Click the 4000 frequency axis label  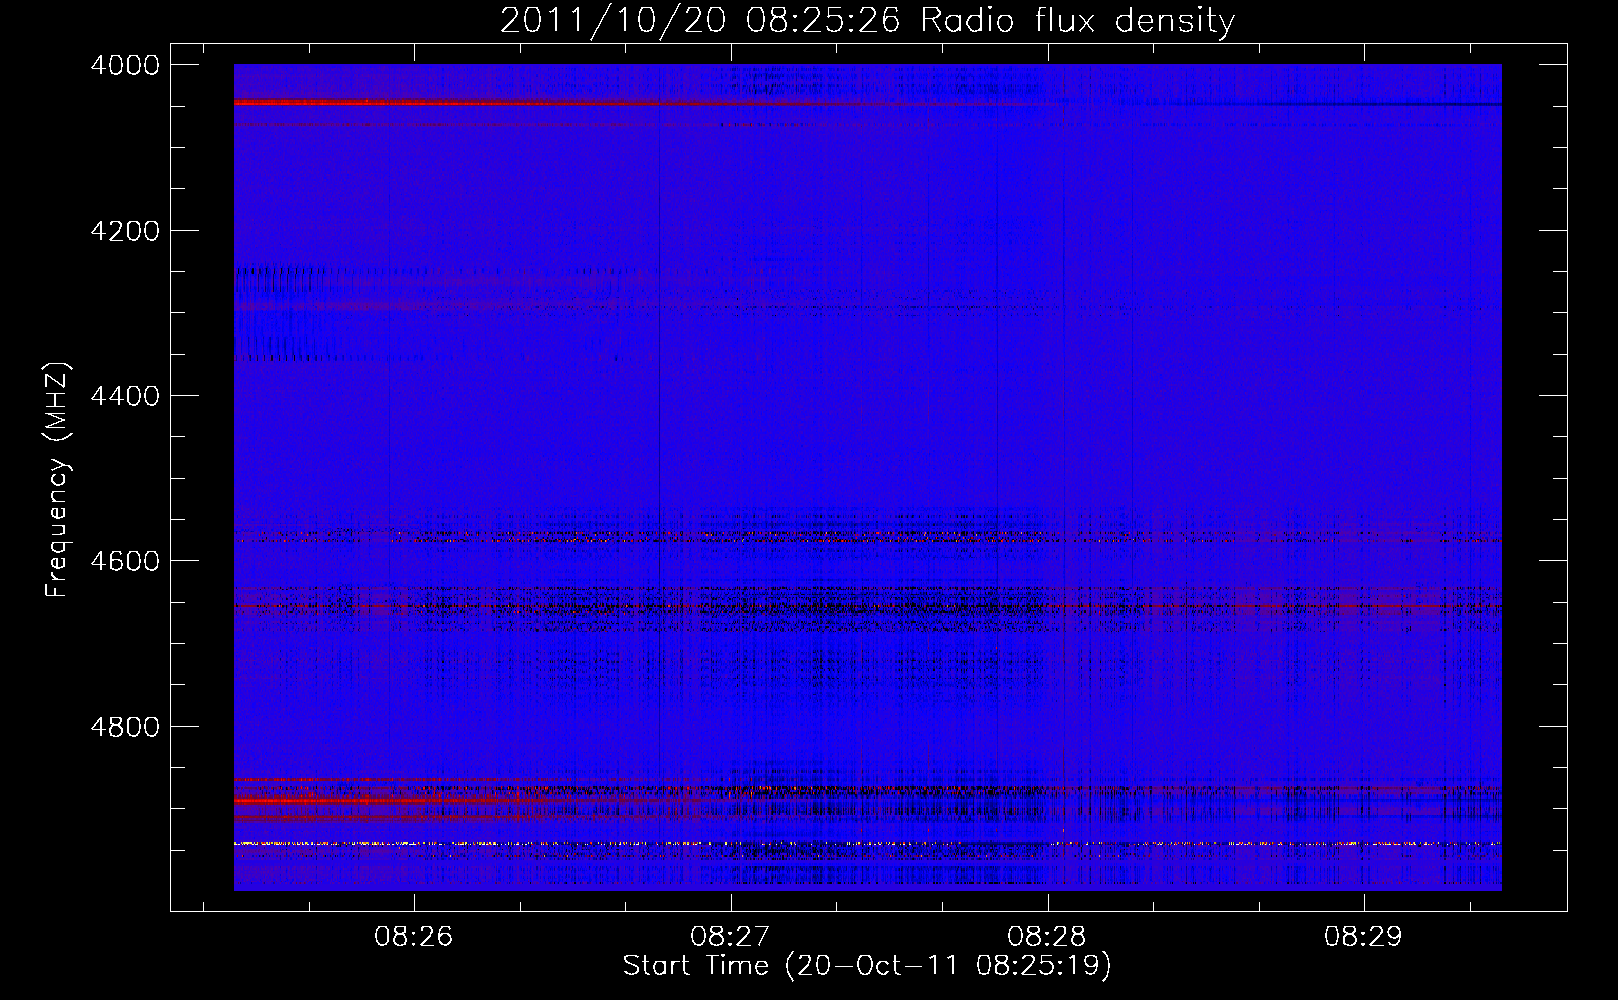coord(125,65)
